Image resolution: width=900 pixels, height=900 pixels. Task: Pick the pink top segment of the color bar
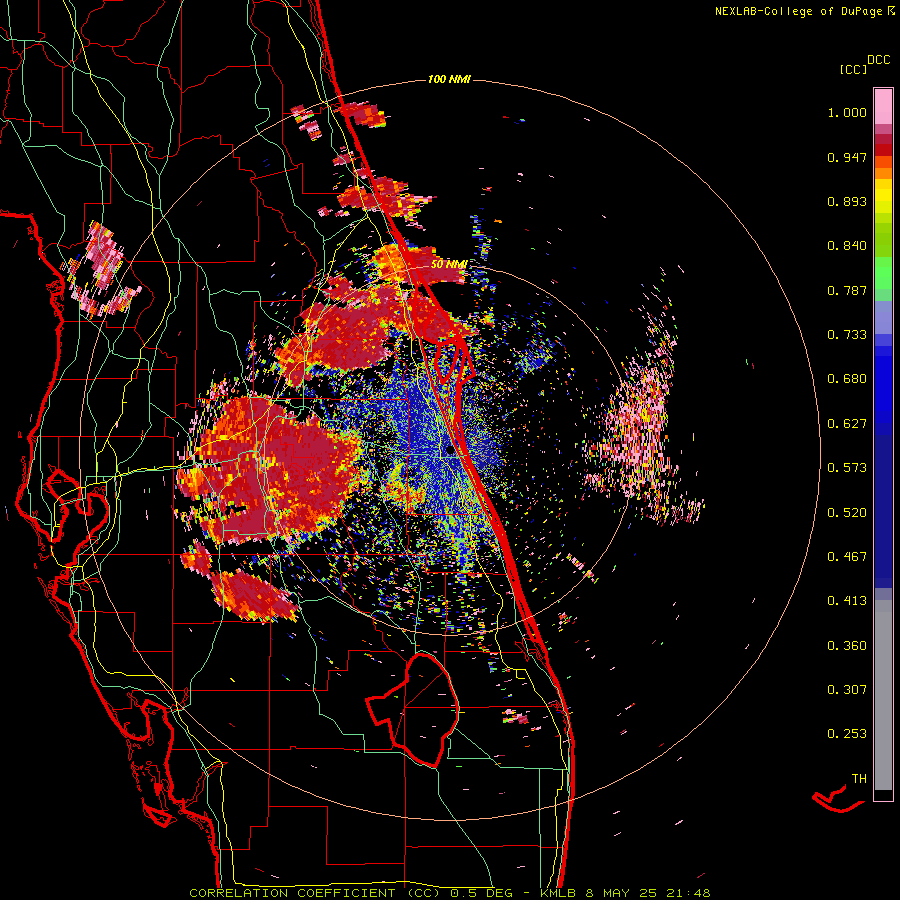[x=883, y=106]
